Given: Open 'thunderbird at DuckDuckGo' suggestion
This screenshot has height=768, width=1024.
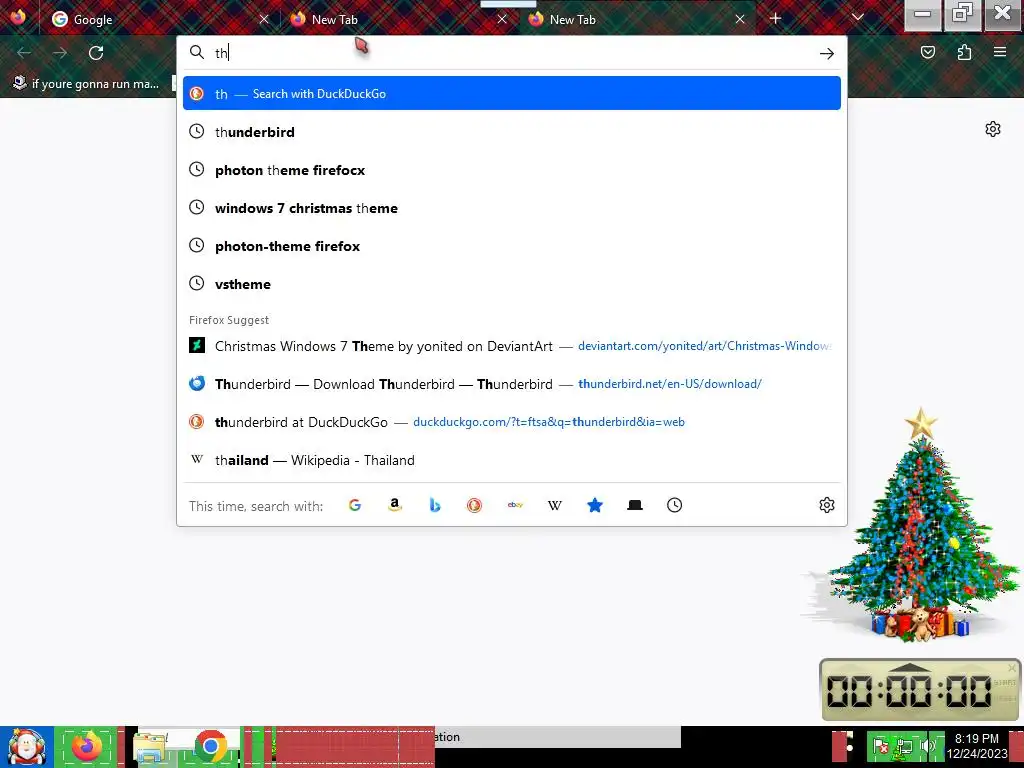Looking at the screenshot, I should click(x=511, y=422).
